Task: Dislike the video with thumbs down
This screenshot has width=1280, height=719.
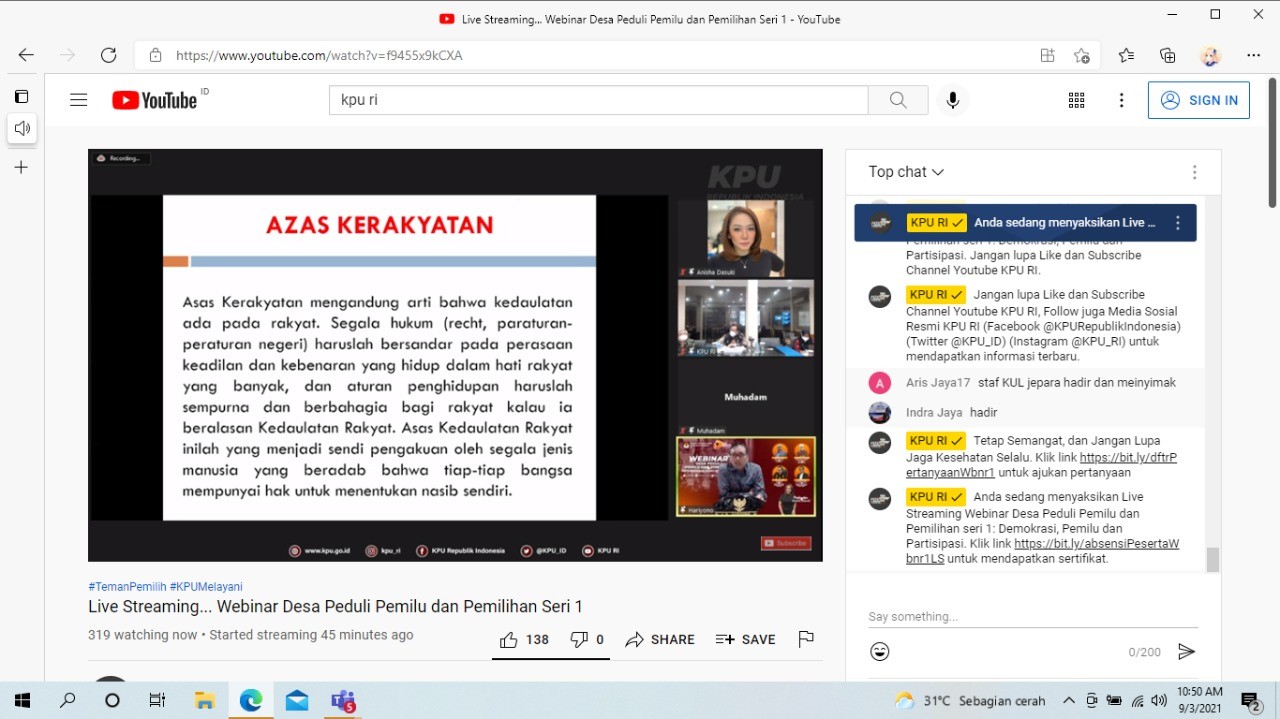Action: pyautogui.click(x=587, y=640)
